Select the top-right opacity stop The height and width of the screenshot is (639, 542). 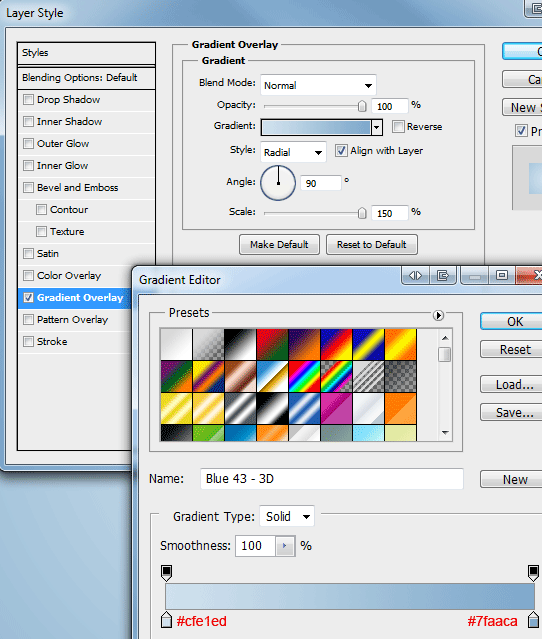(x=533, y=573)
